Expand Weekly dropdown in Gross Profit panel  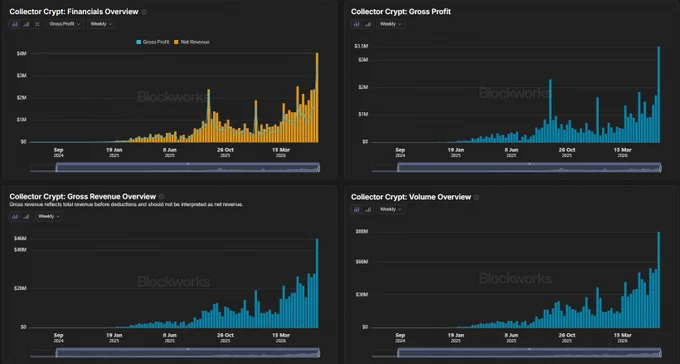[x=390, y=24]
